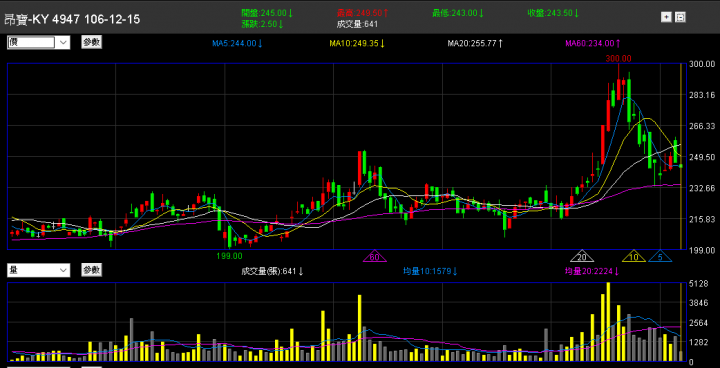Click the 均量10:1579 volume average legend
Image resolution: width=720 pixels, height=368 pixels.
tap(431, 271)
